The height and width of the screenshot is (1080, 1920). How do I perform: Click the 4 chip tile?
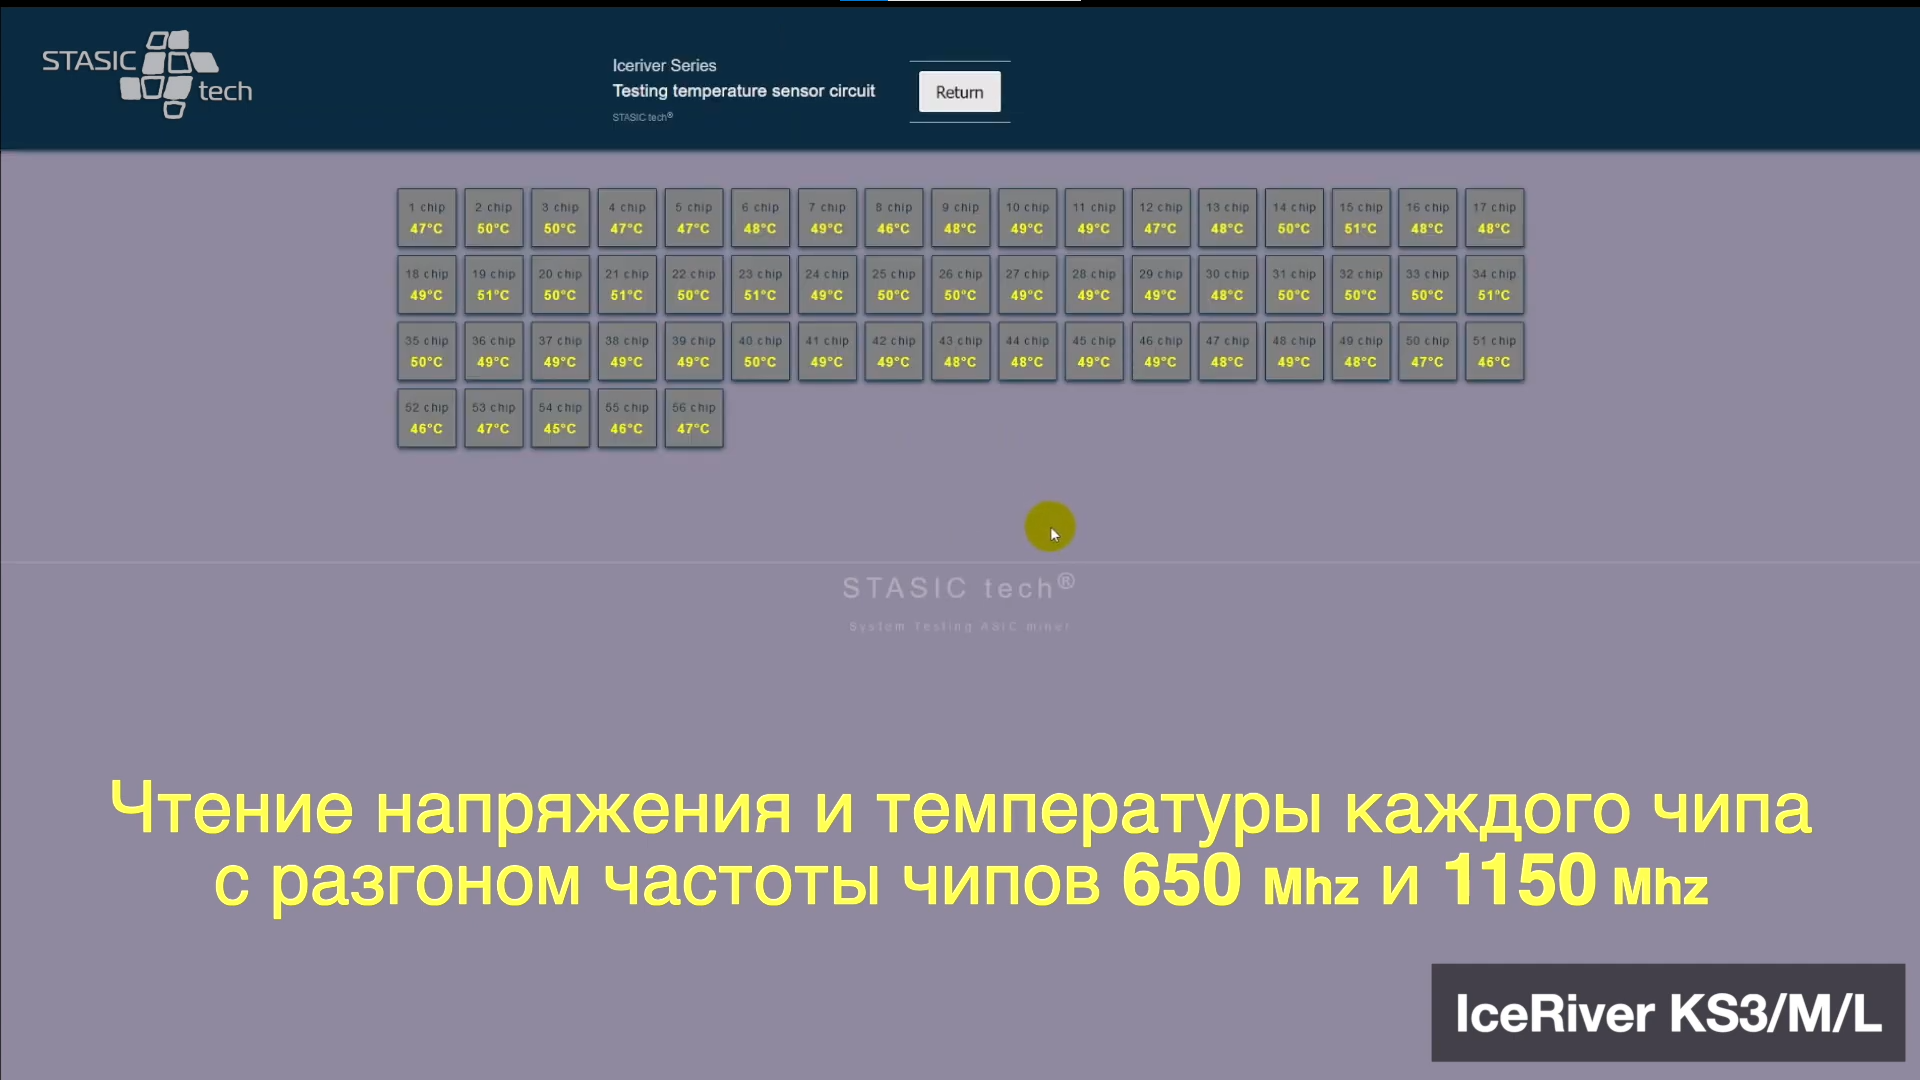[x=627, y=218]
